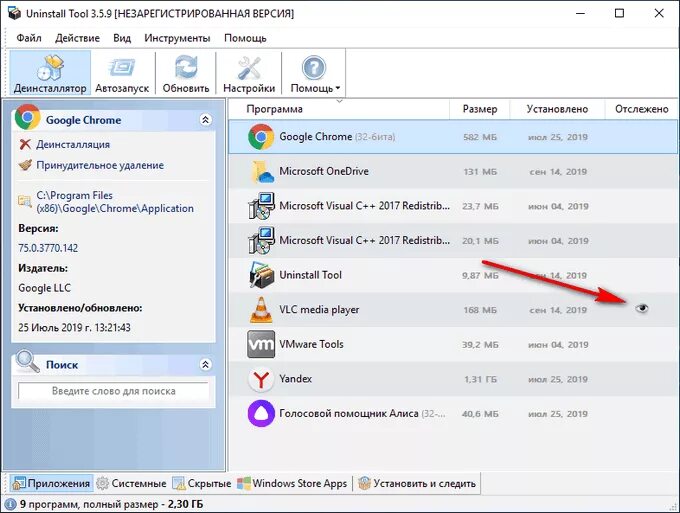Click the Обновить refresh toolbar button
680x513 pixels.
[186, 72]
